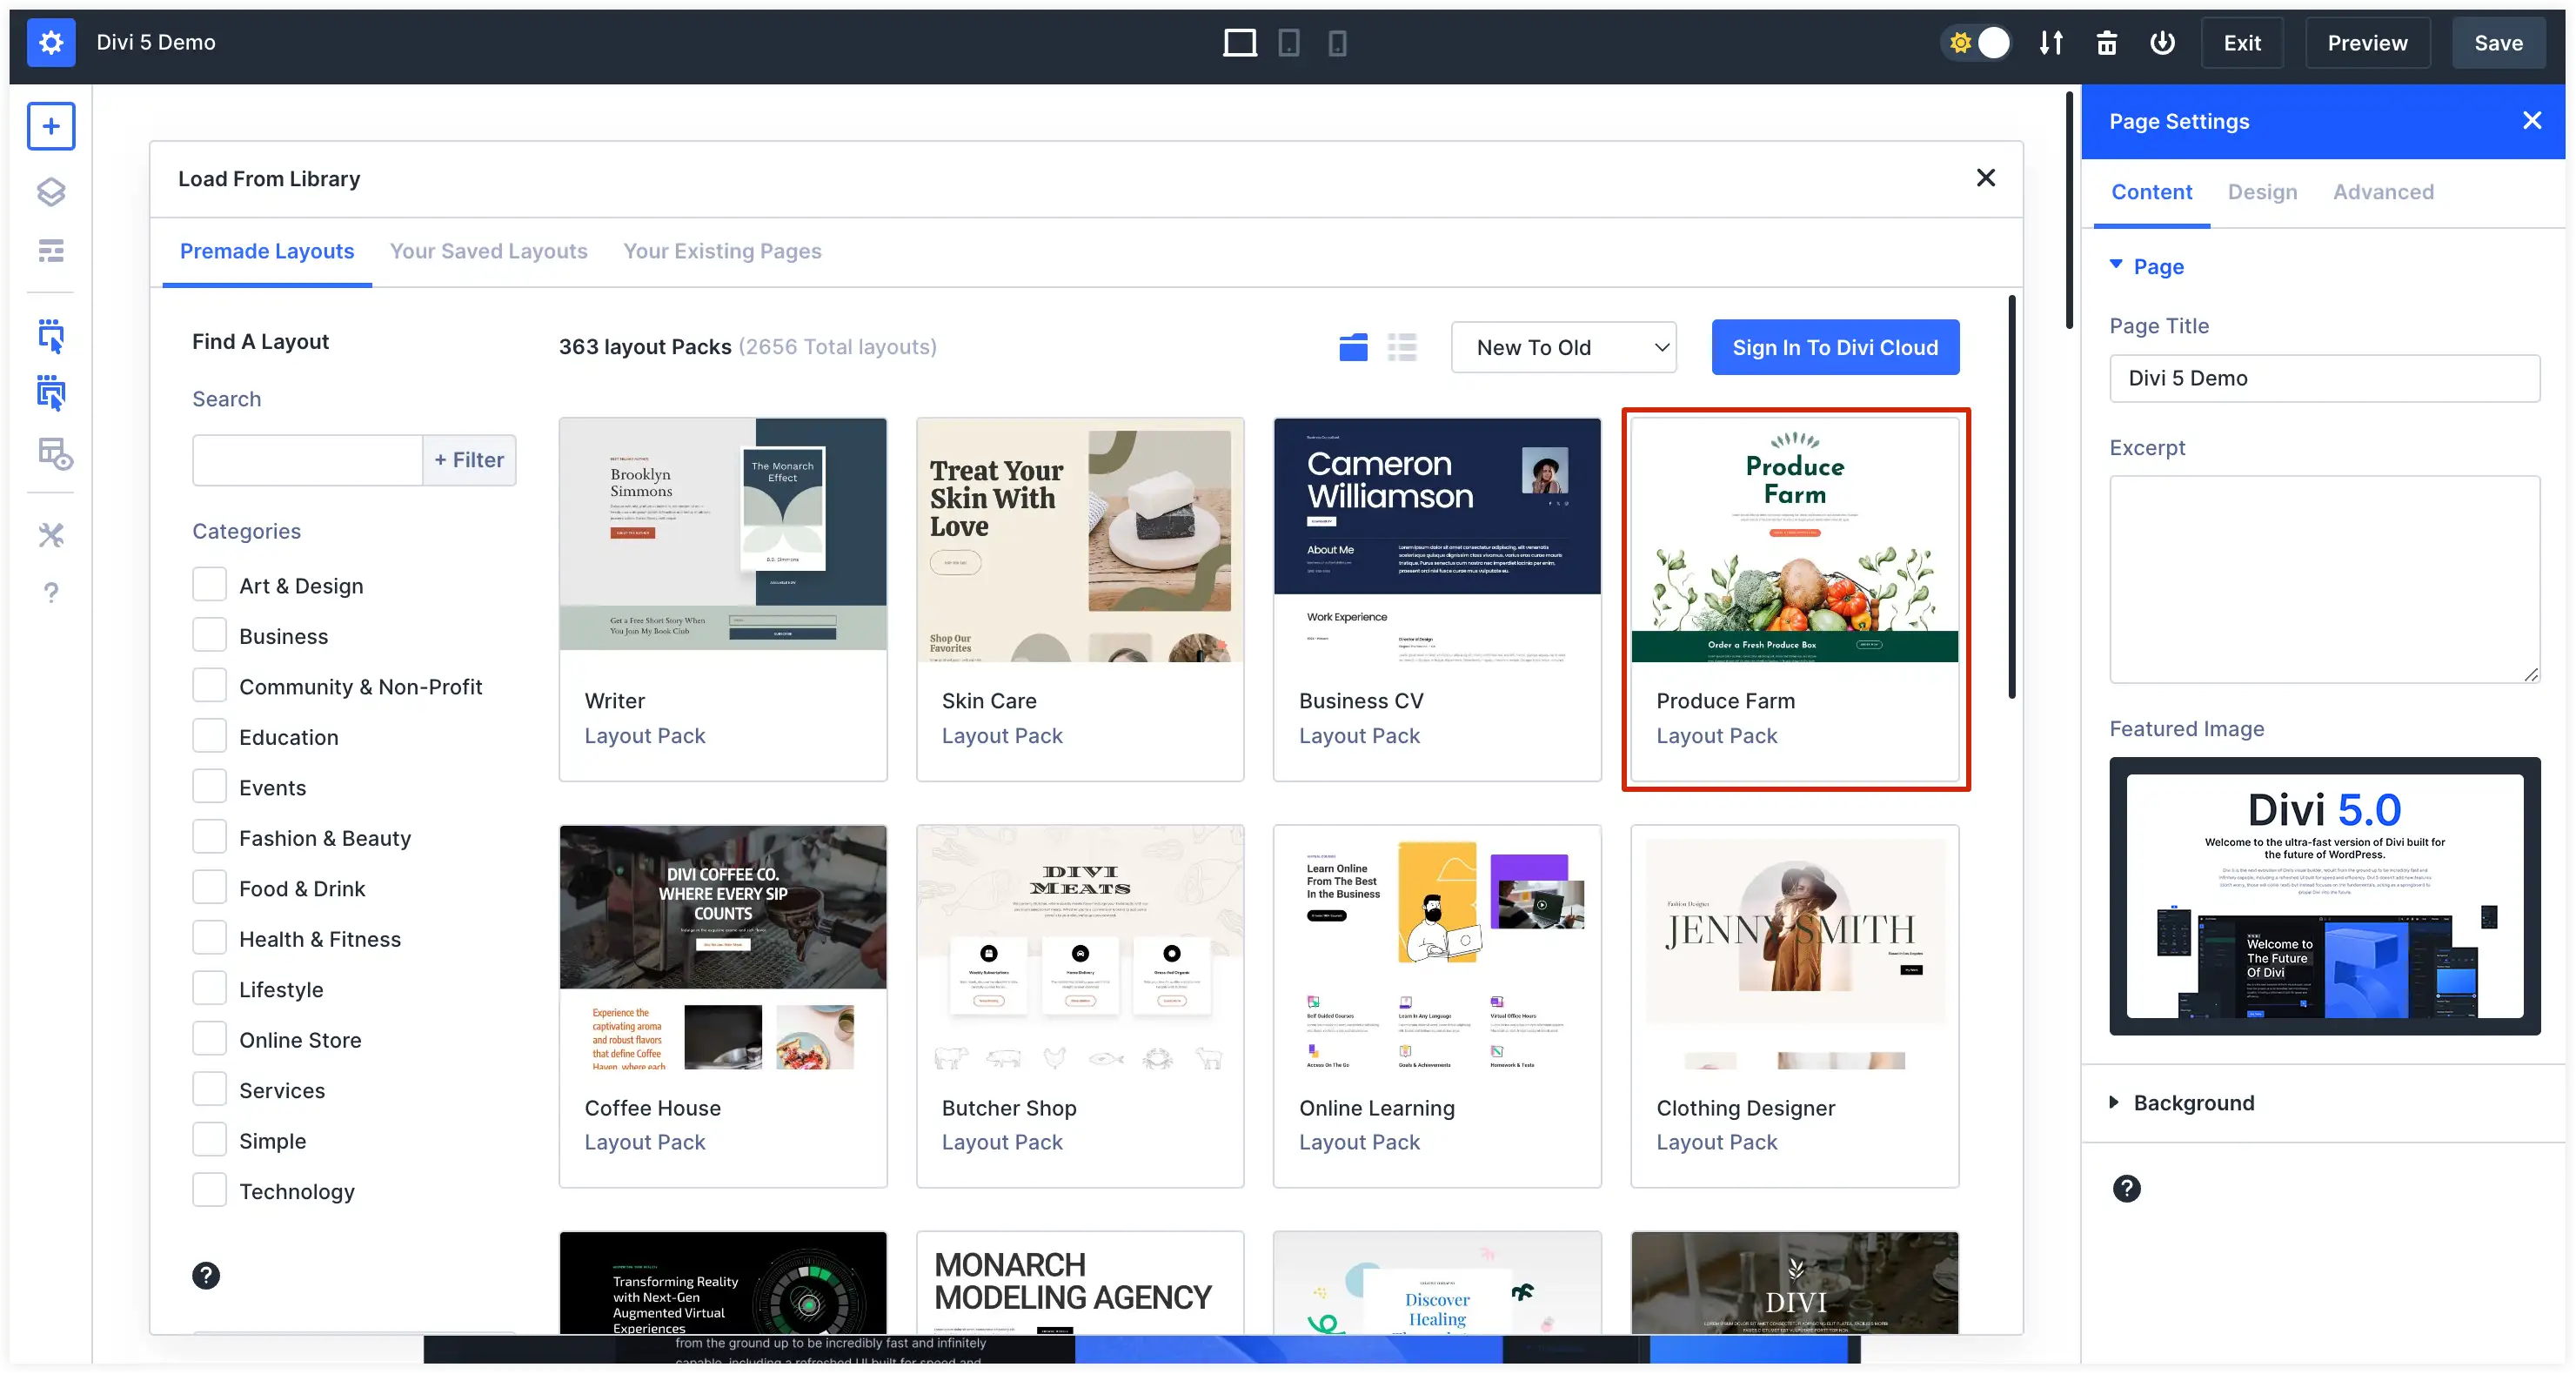Click the mobile viewport preview icon
This screenshot has width=2576, height=1374.
coord(1337,43)
